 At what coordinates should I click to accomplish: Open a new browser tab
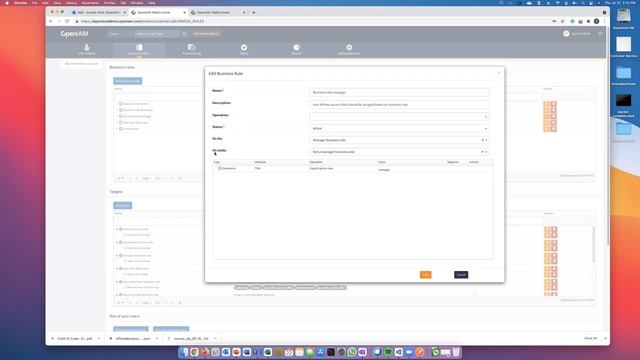click(x=253, y=13)
